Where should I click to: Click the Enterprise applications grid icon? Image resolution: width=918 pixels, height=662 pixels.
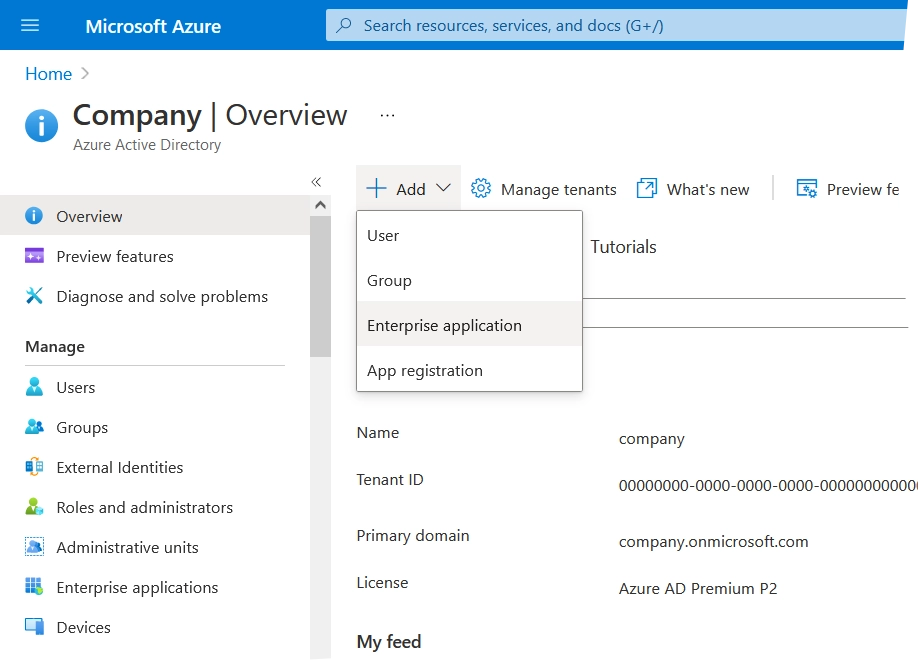click(x=34, y=586)
